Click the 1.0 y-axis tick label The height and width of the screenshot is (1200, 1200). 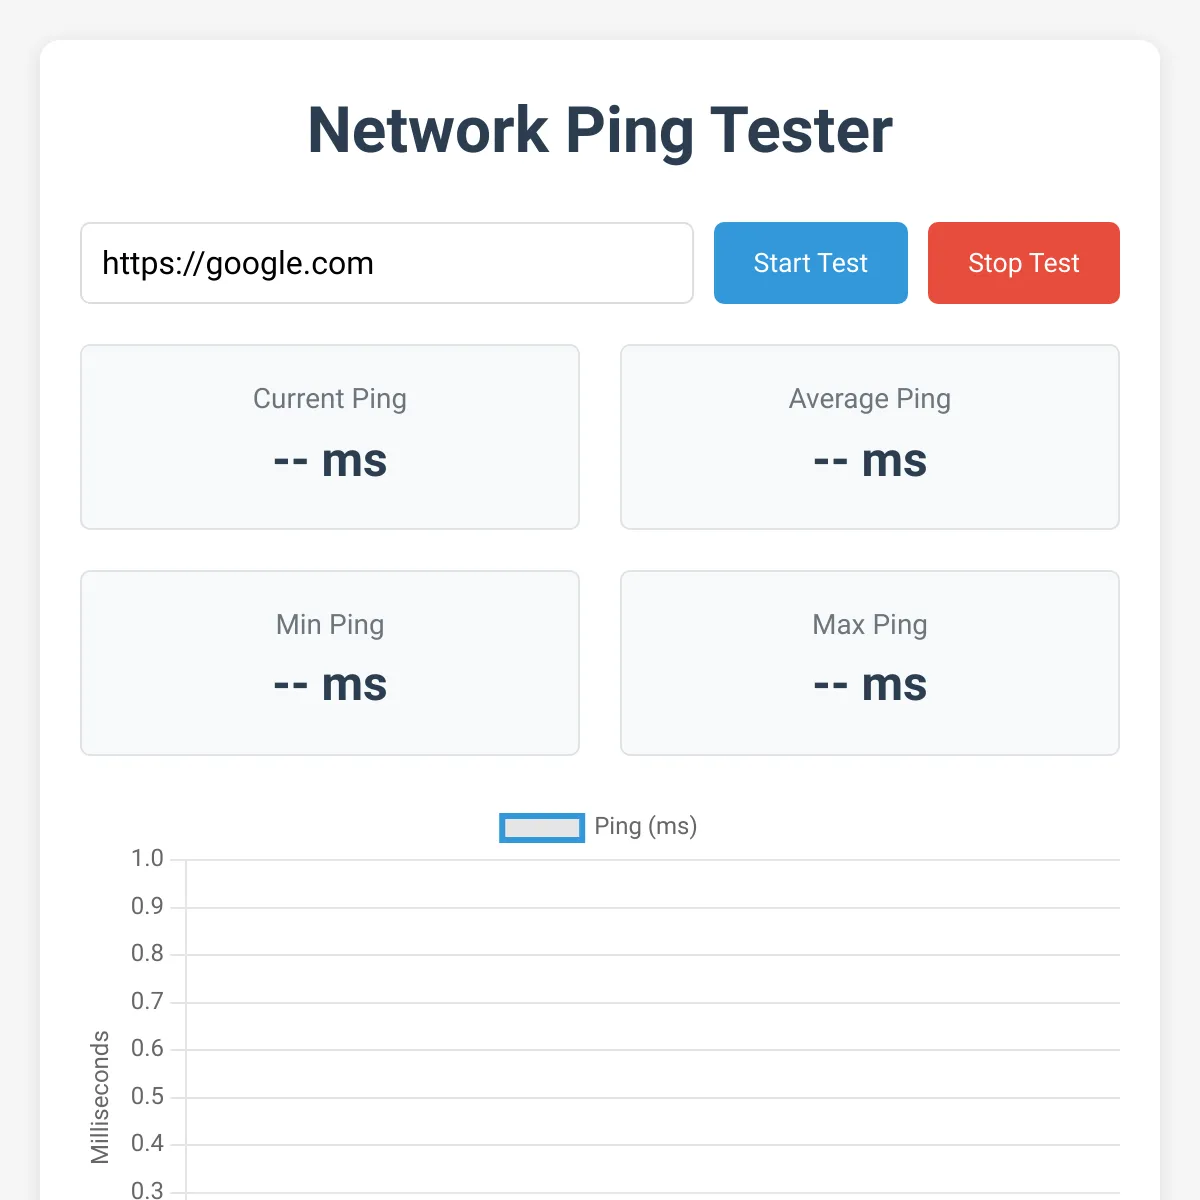point(147,859)
